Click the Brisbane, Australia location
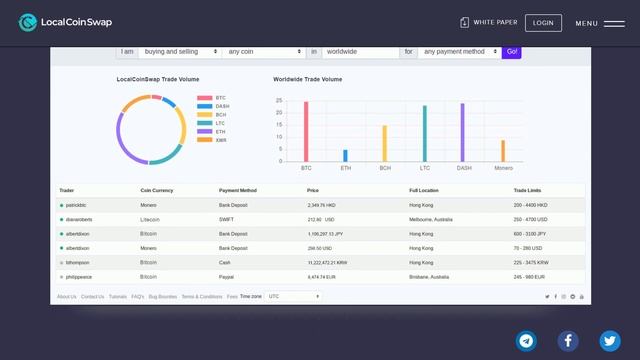Viewport: 640px width, 360px height. coord(429,277)
